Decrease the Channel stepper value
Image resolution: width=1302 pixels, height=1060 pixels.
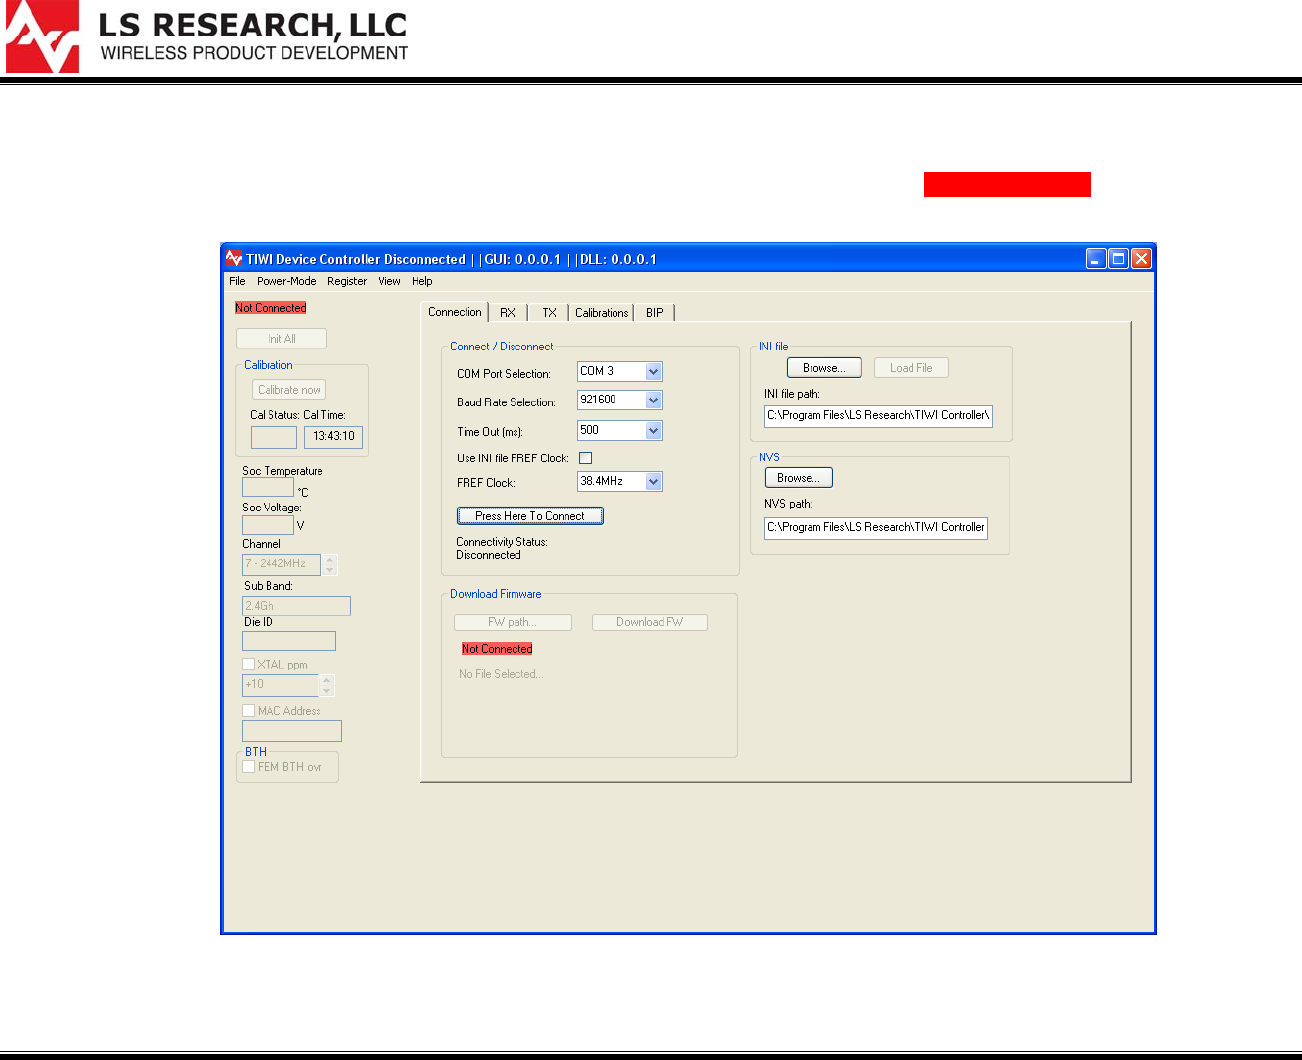(x=330, y=570)
